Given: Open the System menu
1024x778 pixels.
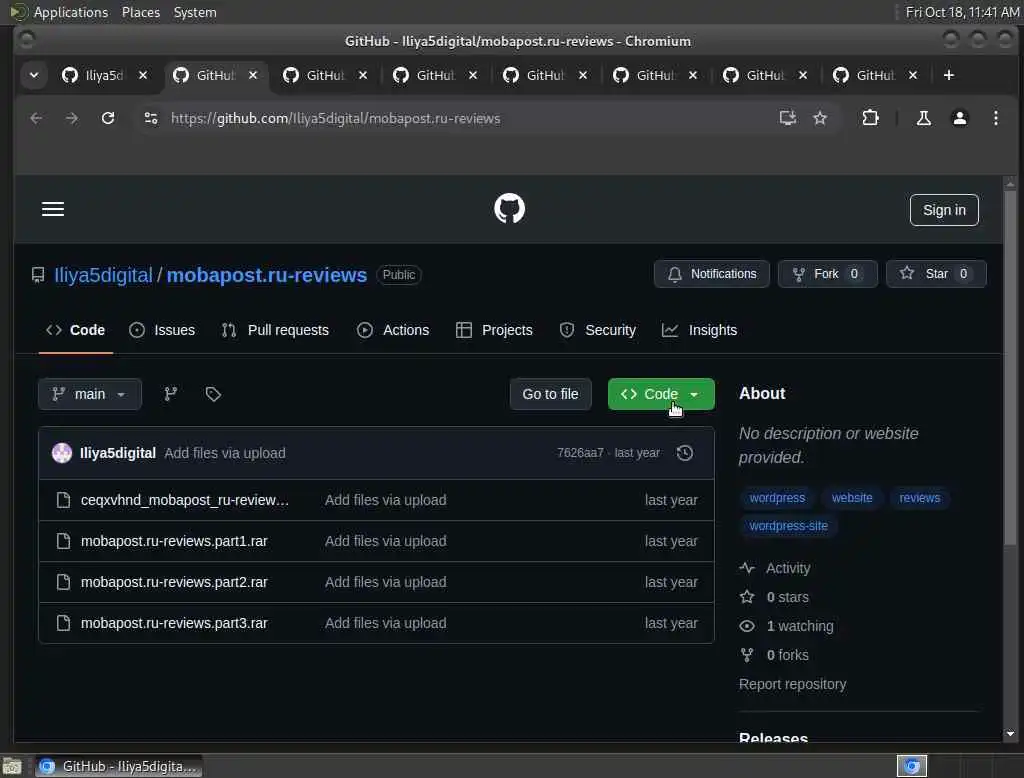Looking at the screenshot, I should pyautogui.click(x=195, y=12).
